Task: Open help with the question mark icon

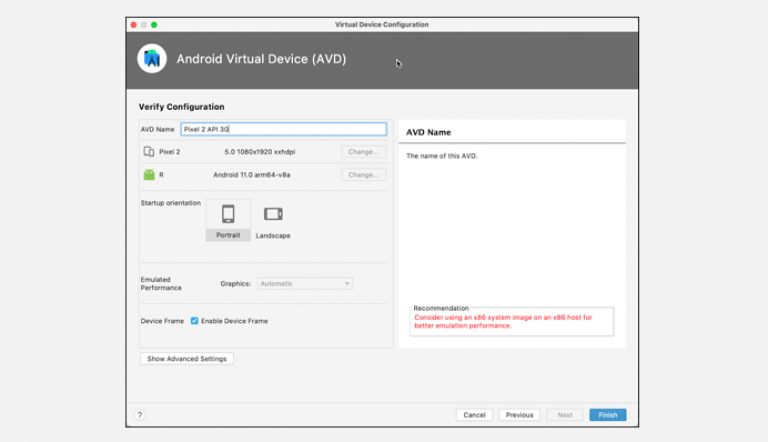Action: point(140,414)
